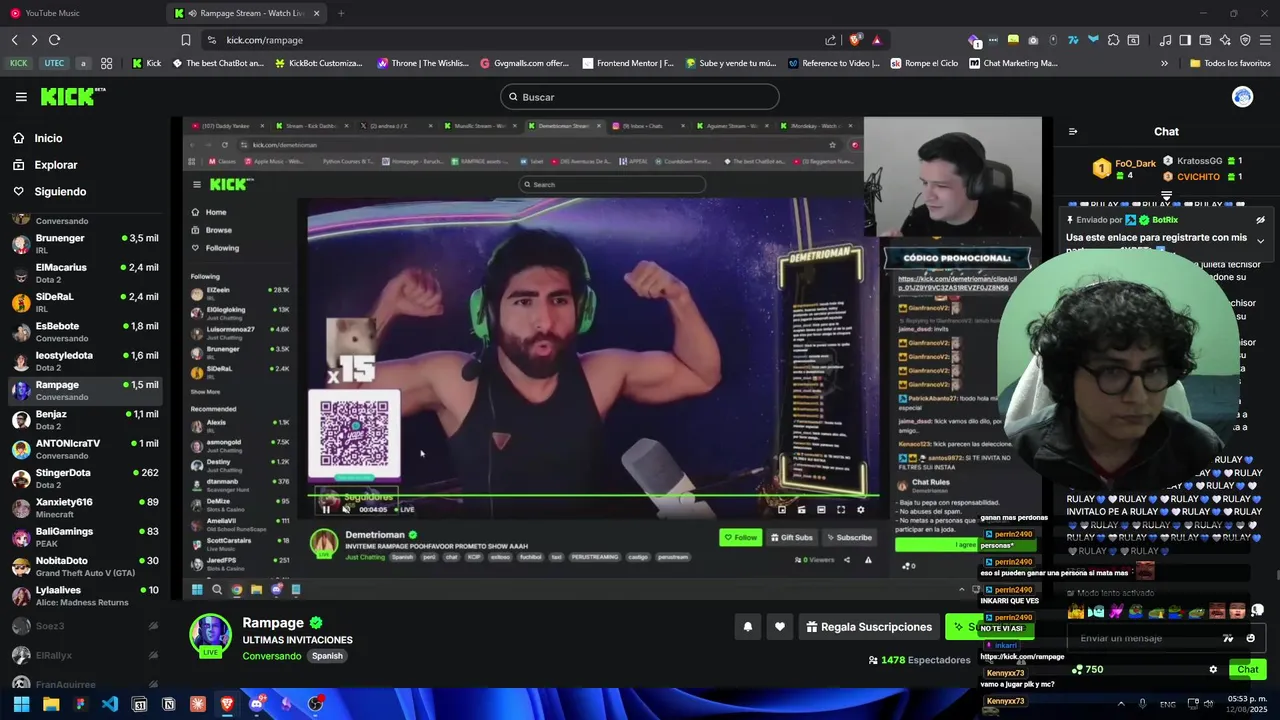Click the Rampage channel name heading
1280x720 pixels.
(273, 623)
